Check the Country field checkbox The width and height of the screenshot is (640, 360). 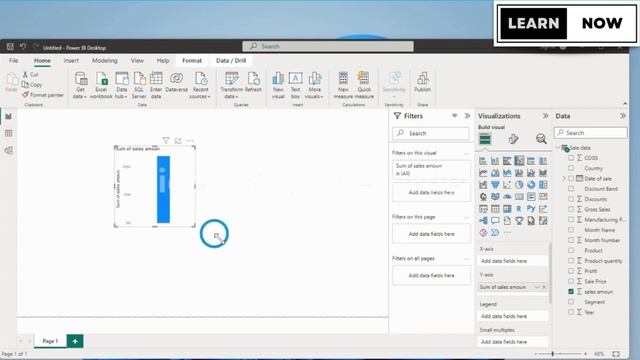tap(571, 168)
